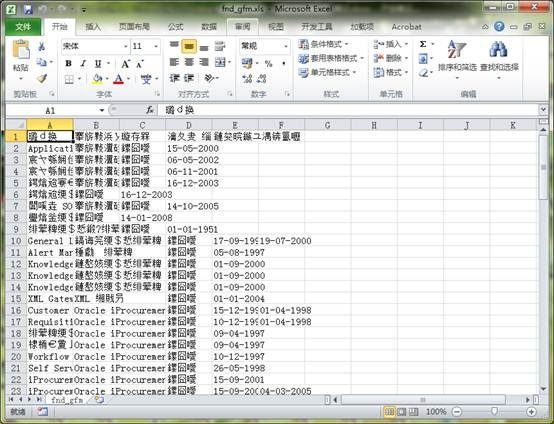Increase font size with large A icon
This screenshot has height=424, width=554.
125,64
